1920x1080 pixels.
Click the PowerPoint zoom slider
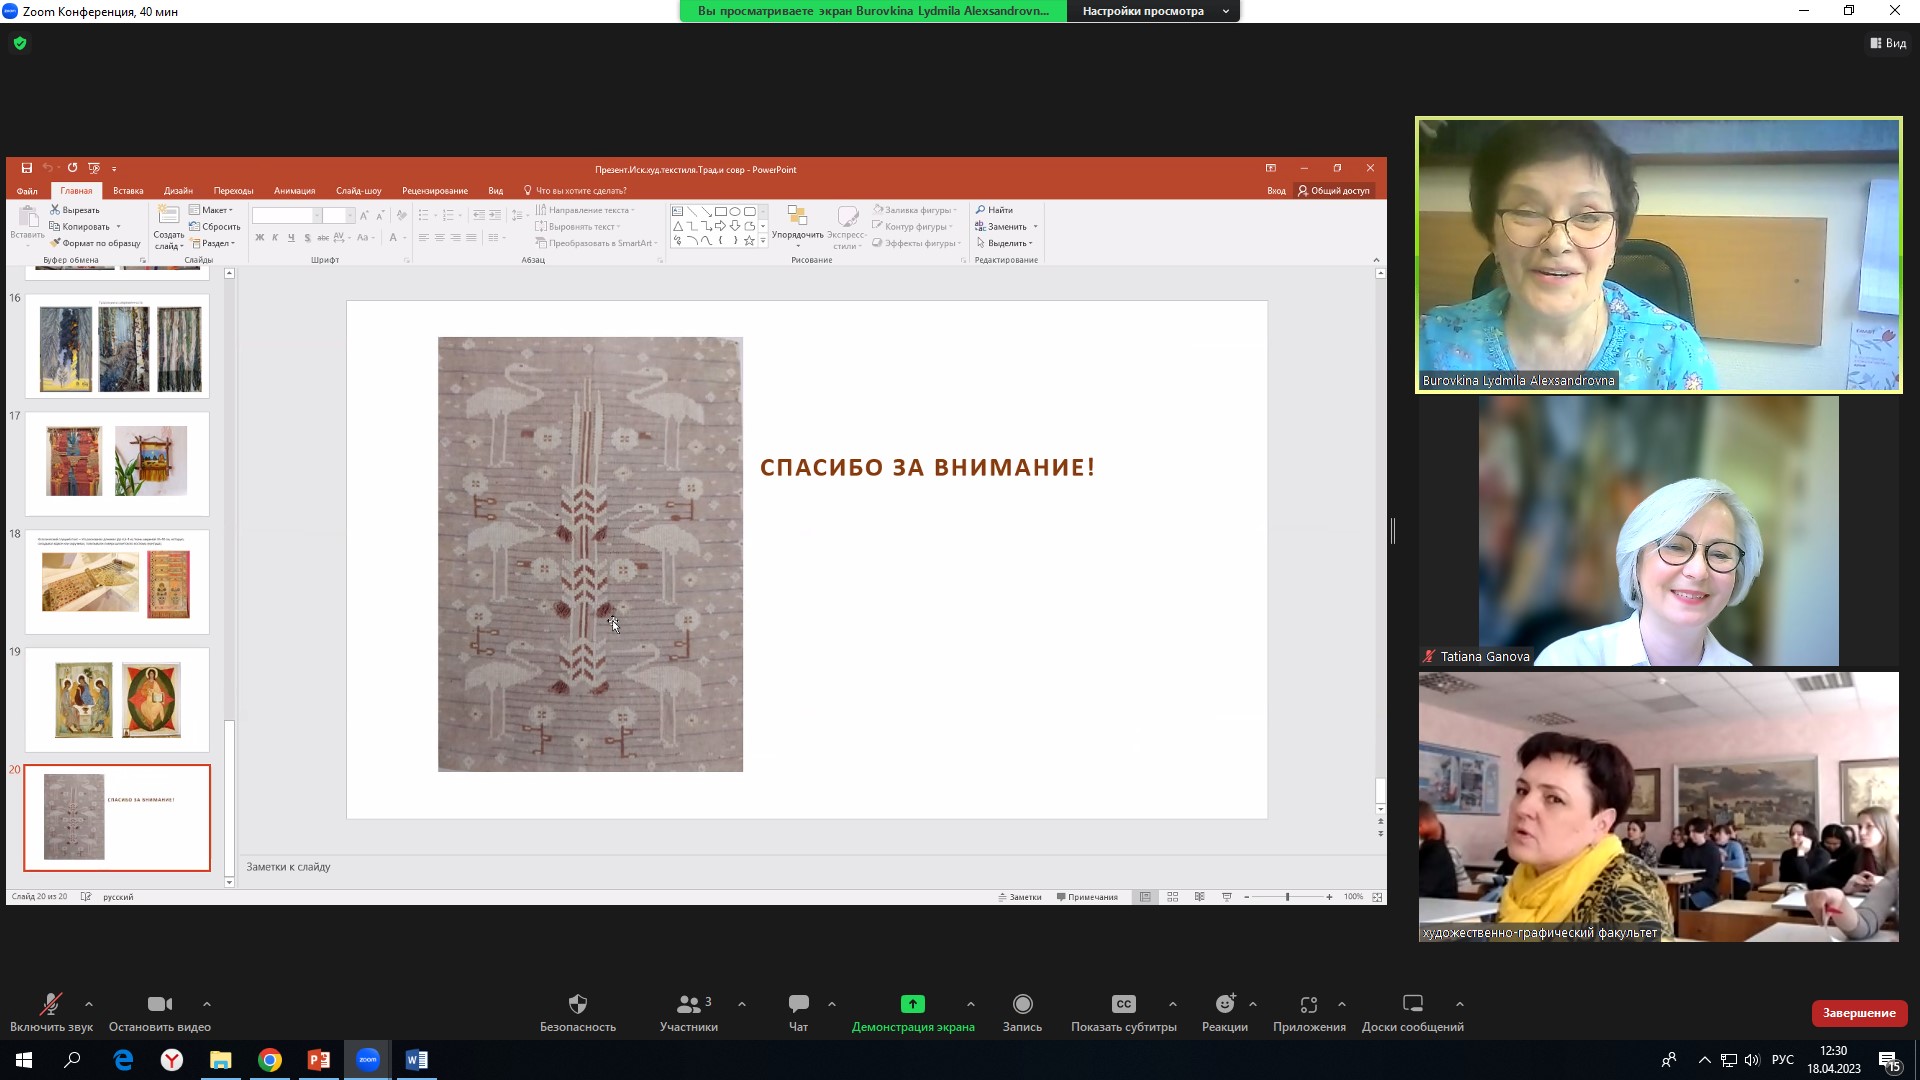click(x=1287, y=897)
